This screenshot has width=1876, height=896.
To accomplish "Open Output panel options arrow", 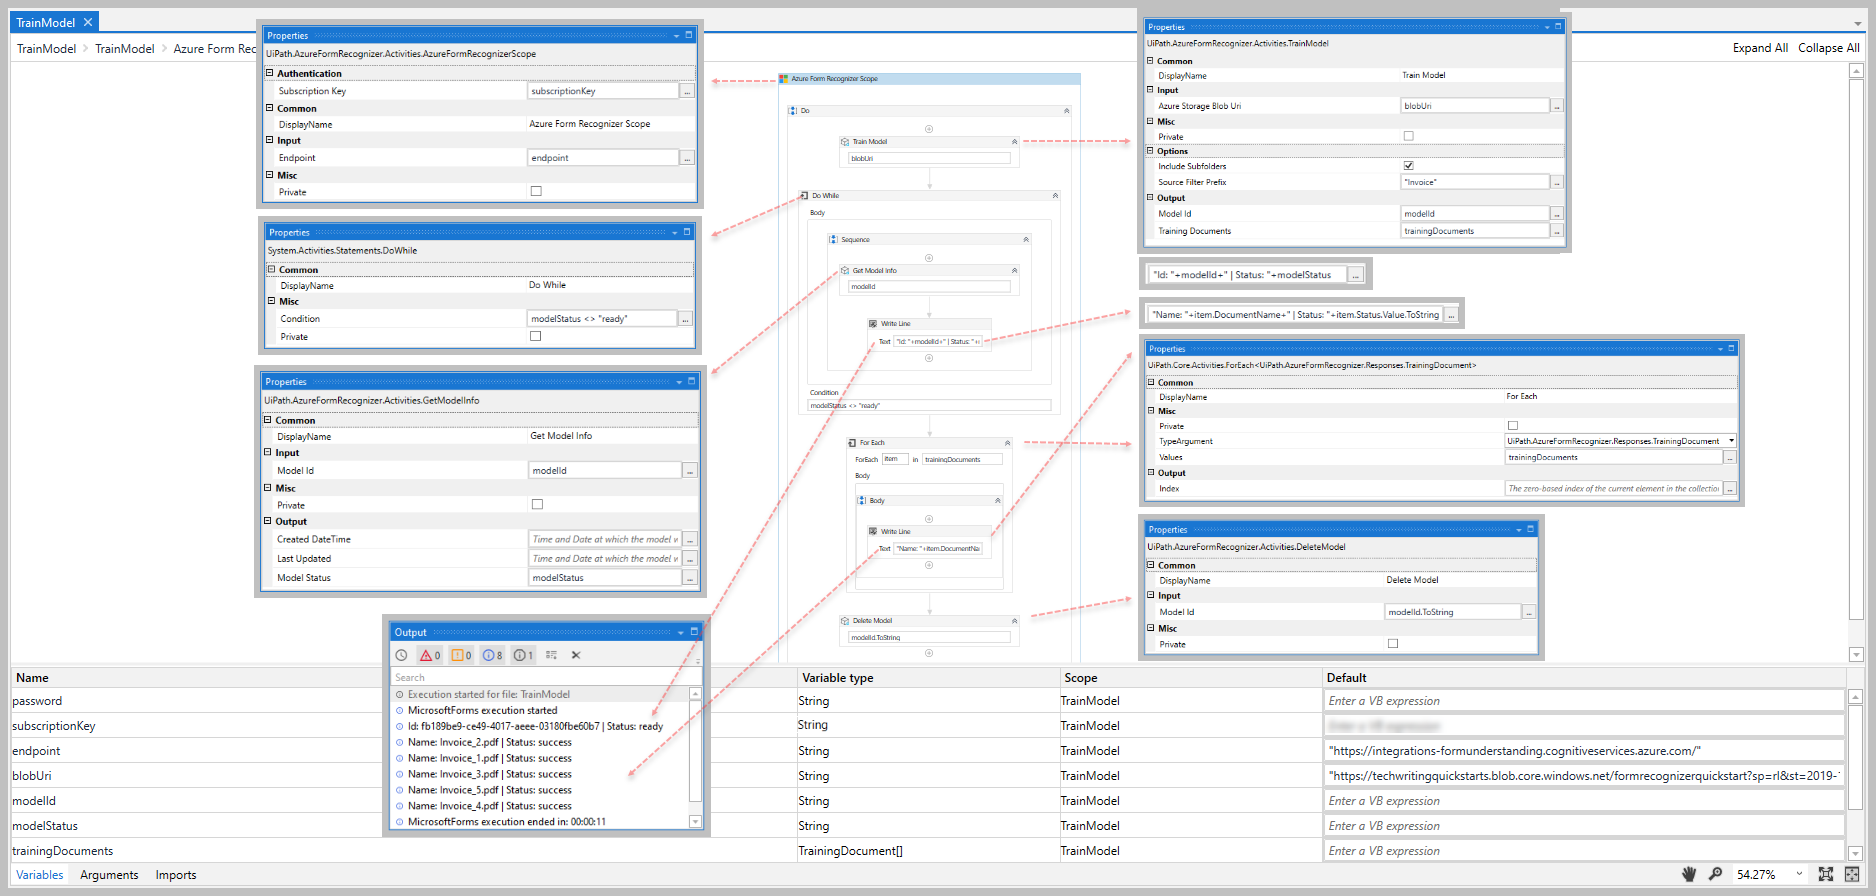I will click(x=681, y=632).
